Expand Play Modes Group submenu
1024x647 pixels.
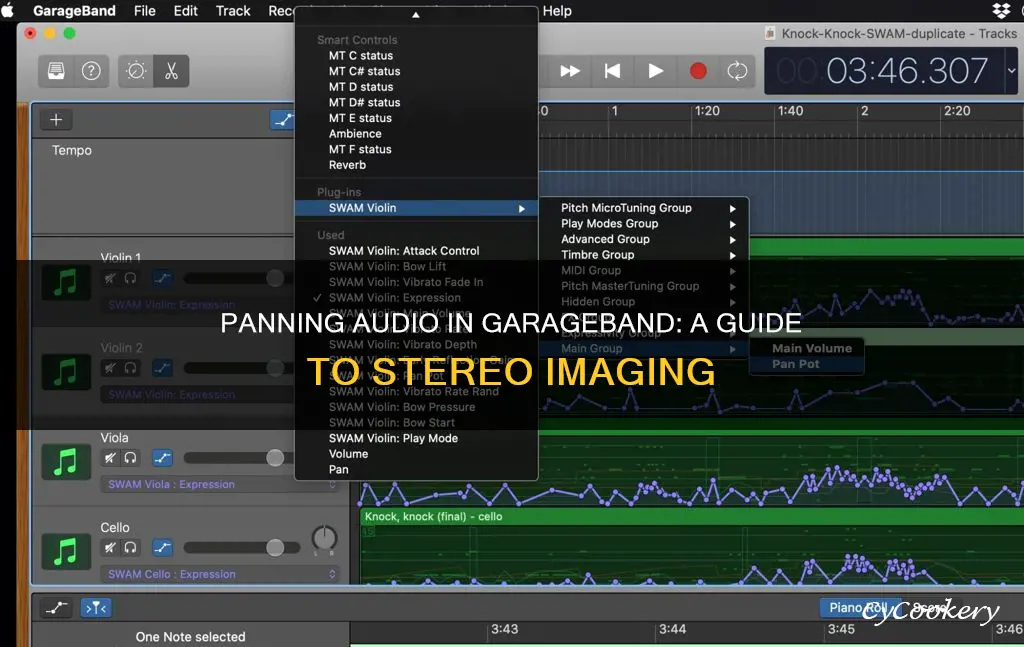[x=644, y=223]
